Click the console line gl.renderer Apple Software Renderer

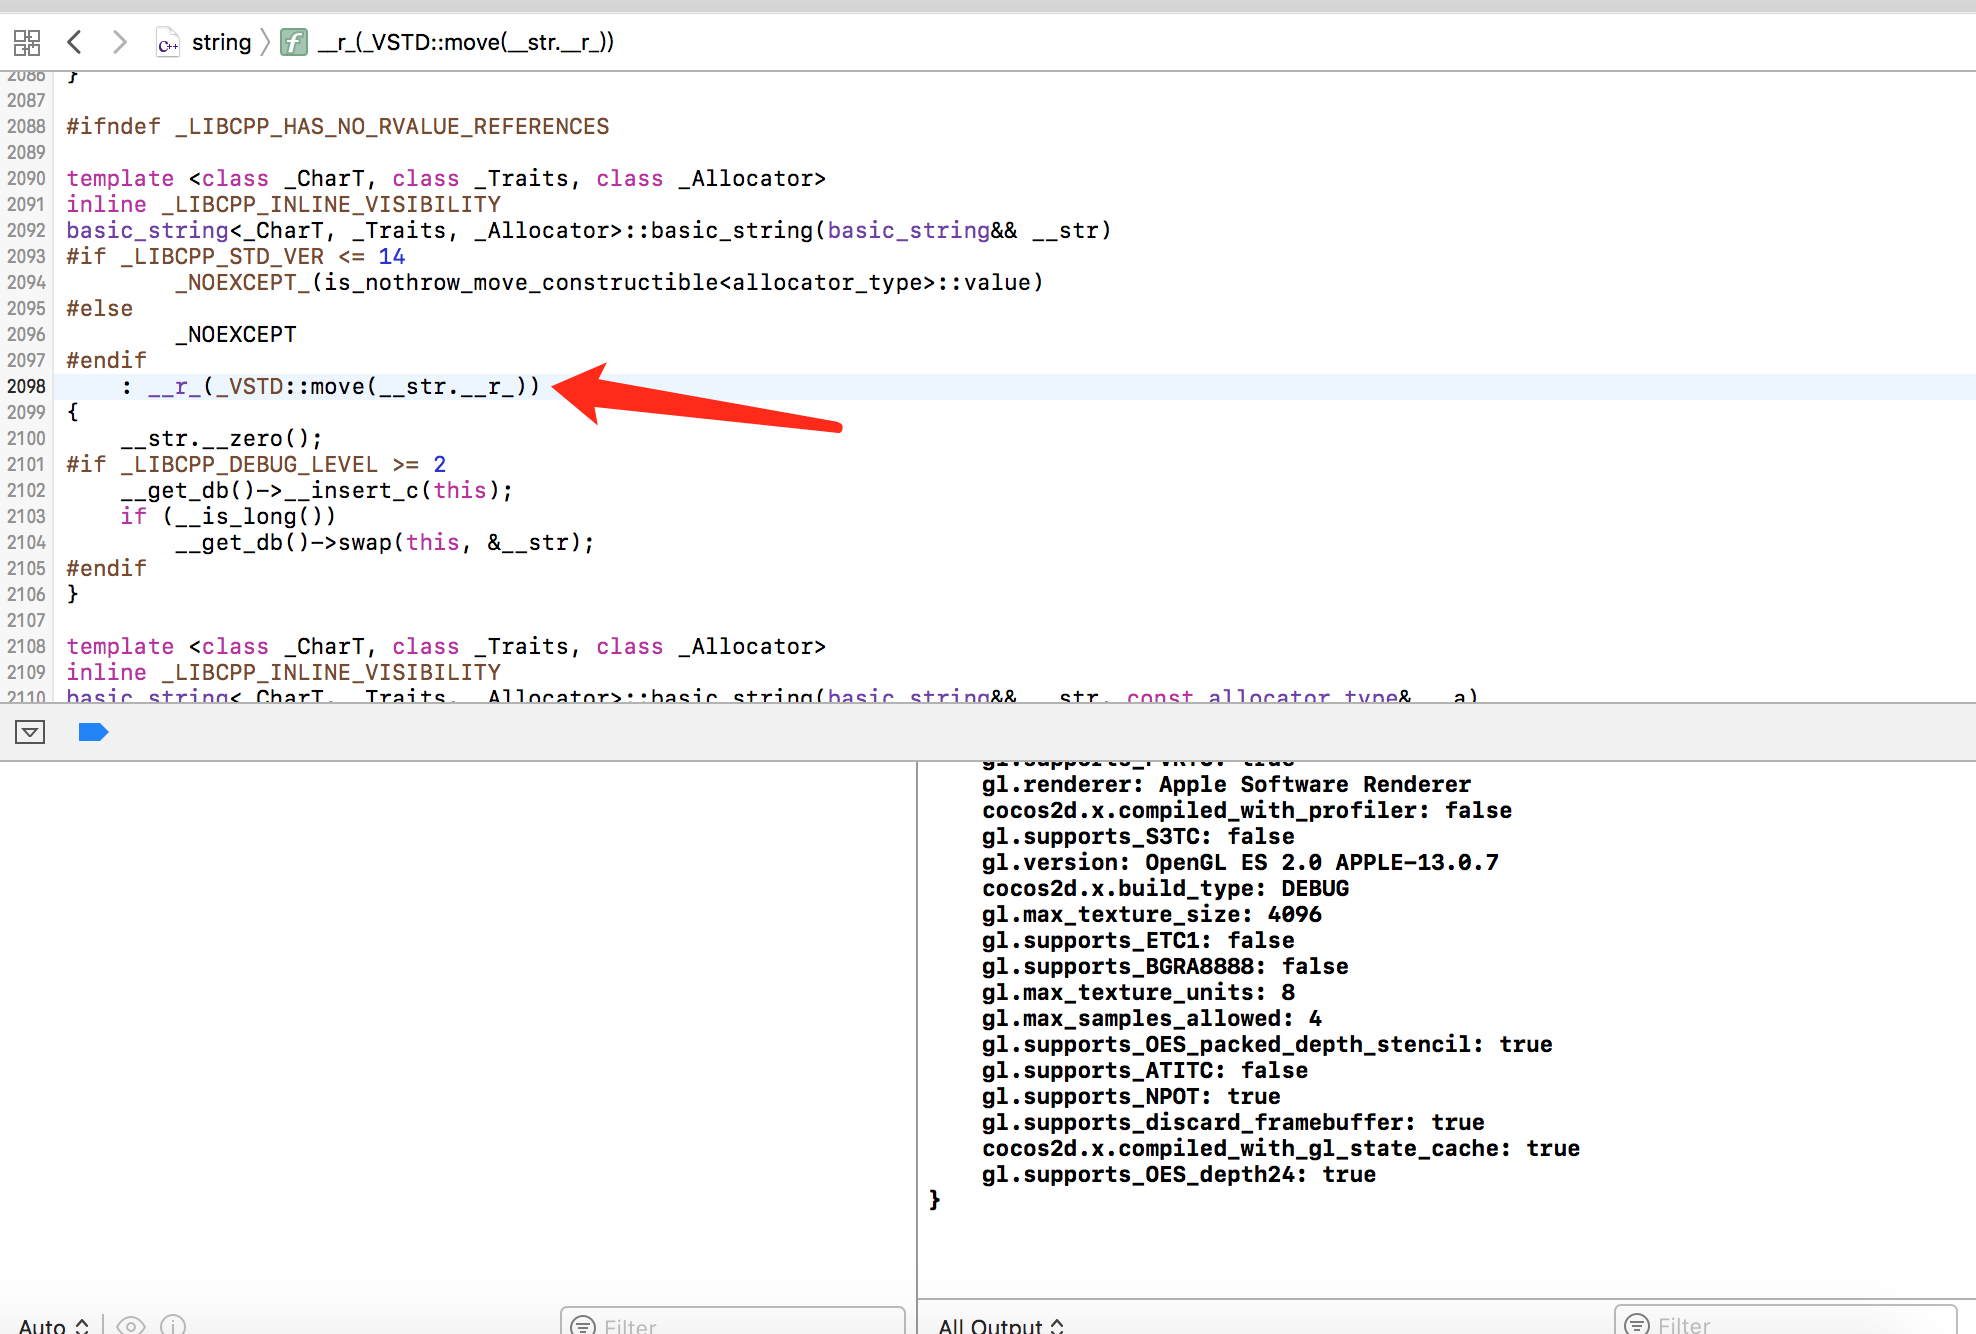(1226, 784)
